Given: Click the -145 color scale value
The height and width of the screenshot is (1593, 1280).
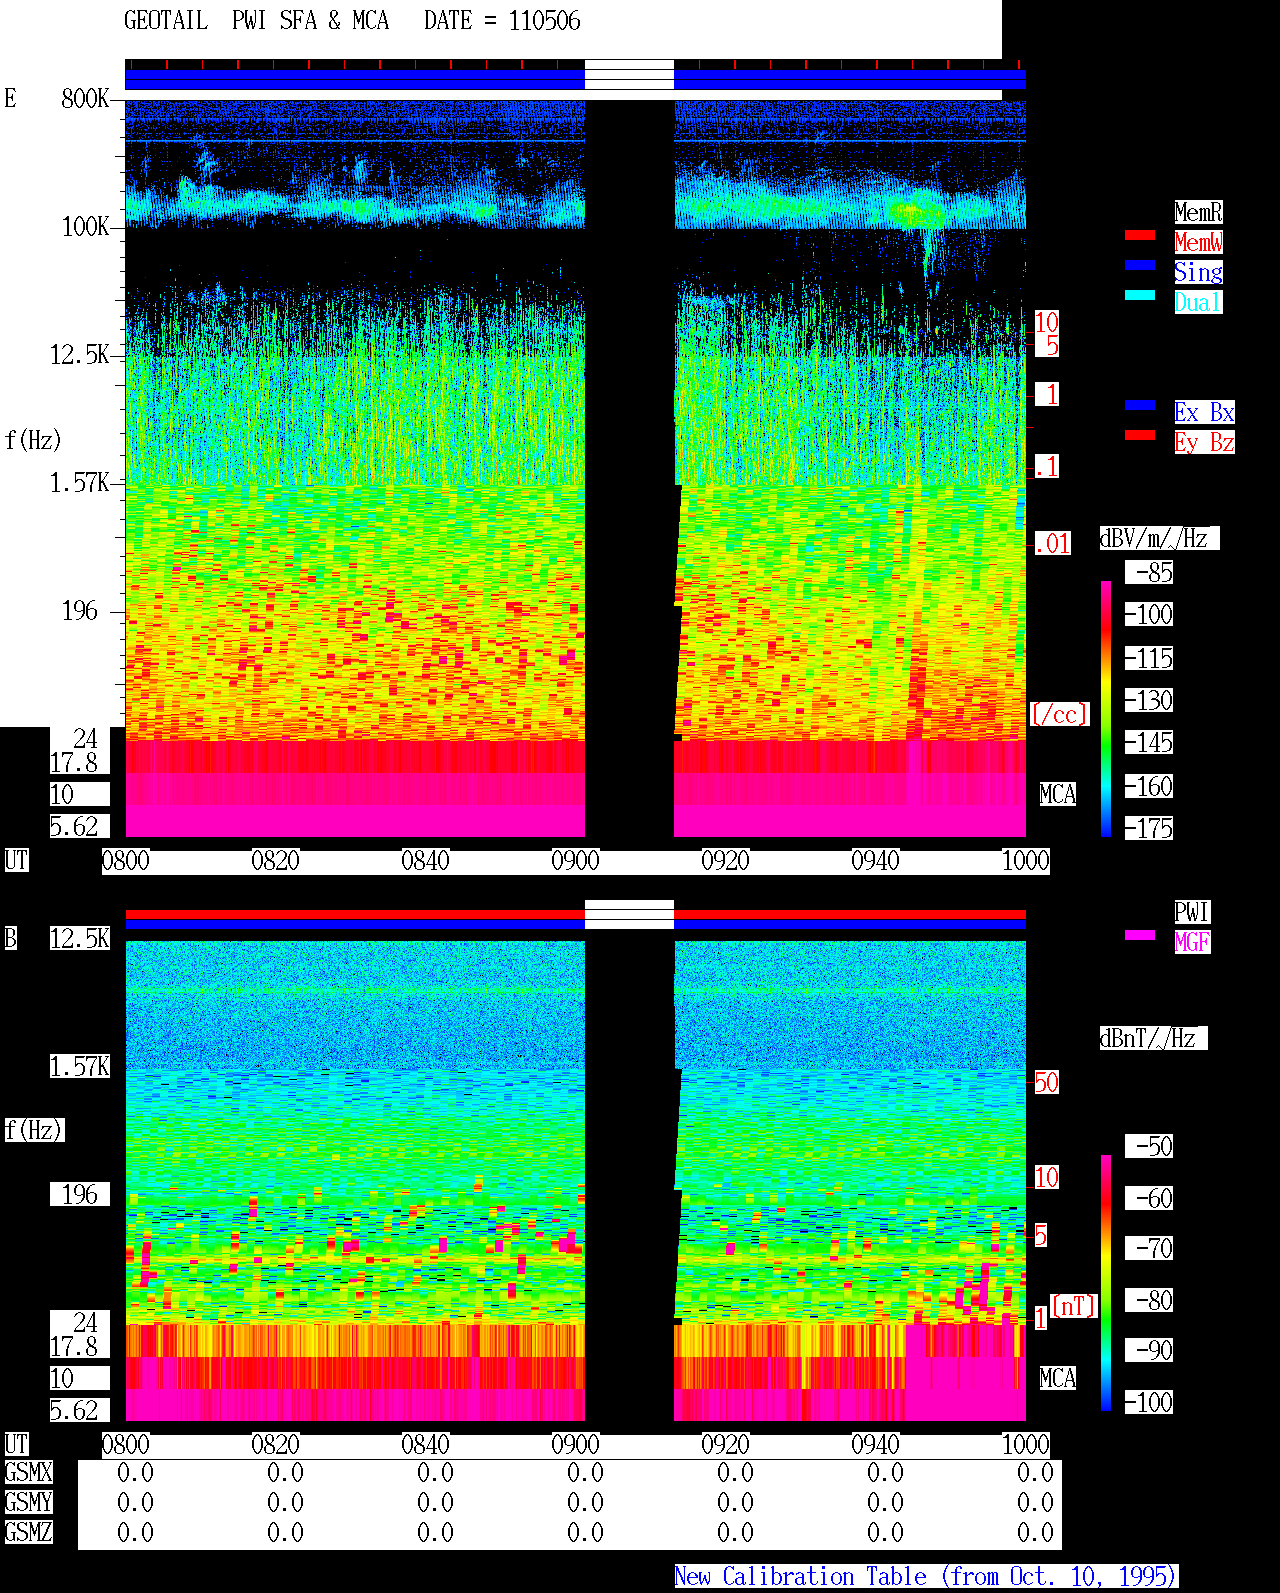Looking at the screenshot, I should click(x=1149, y=742).
